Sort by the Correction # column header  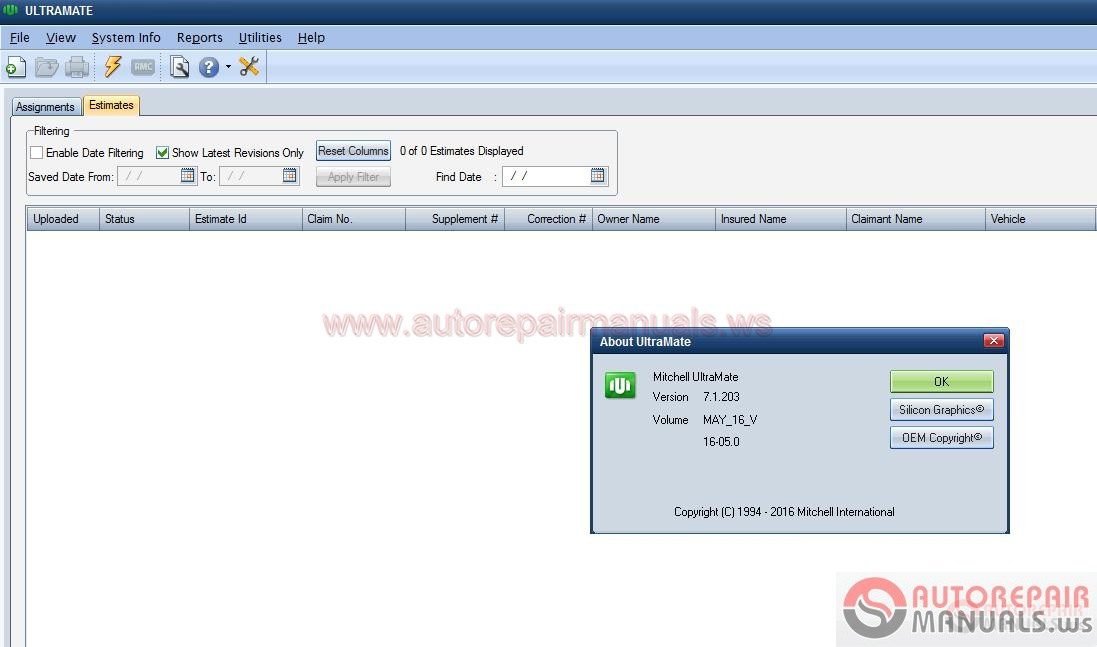[548, 219]
